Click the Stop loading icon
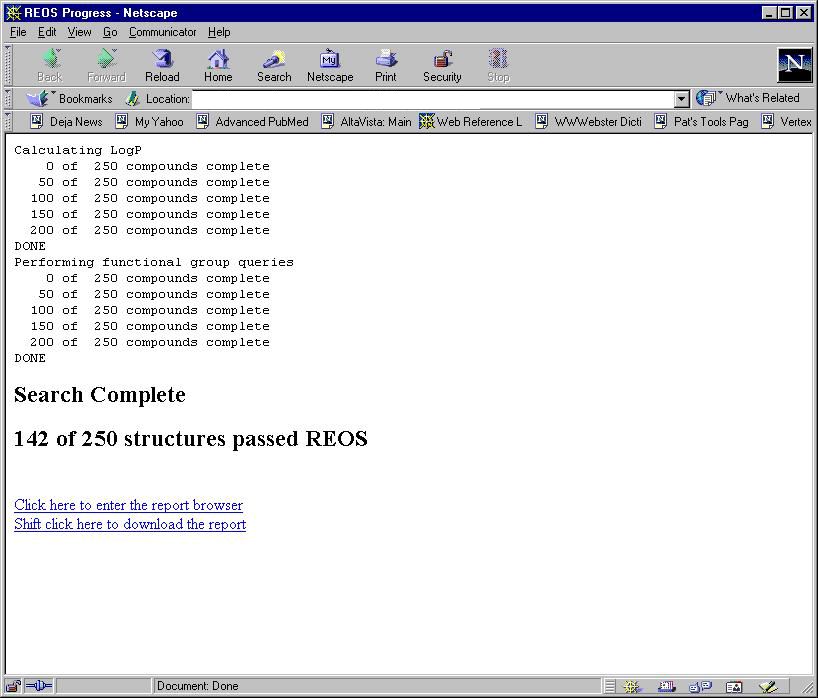 click(x=498, y=66)
